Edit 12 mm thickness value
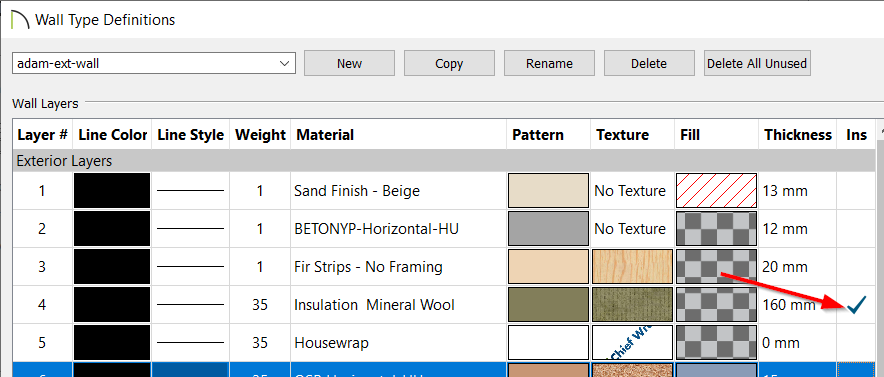The width and height of the screenshot is (884, 377). click(x=785, y=229)
